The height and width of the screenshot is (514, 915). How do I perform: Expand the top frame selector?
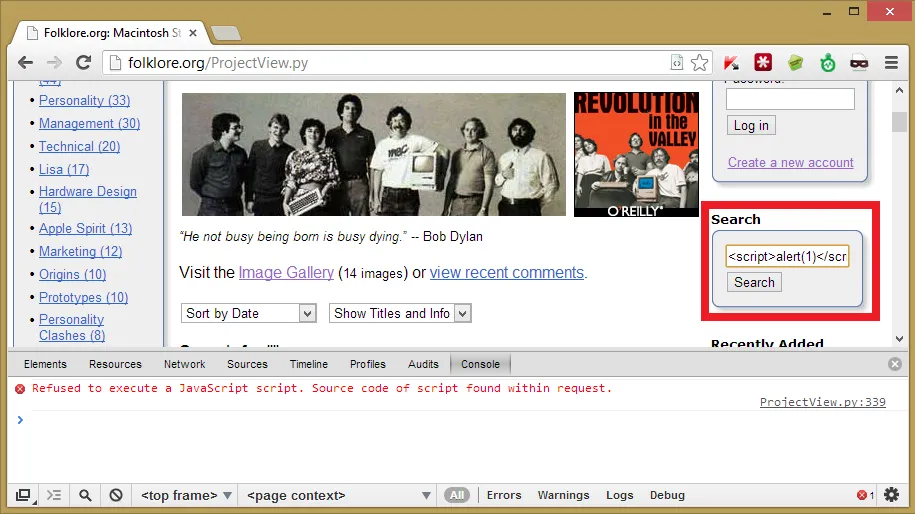click(187, 495)
